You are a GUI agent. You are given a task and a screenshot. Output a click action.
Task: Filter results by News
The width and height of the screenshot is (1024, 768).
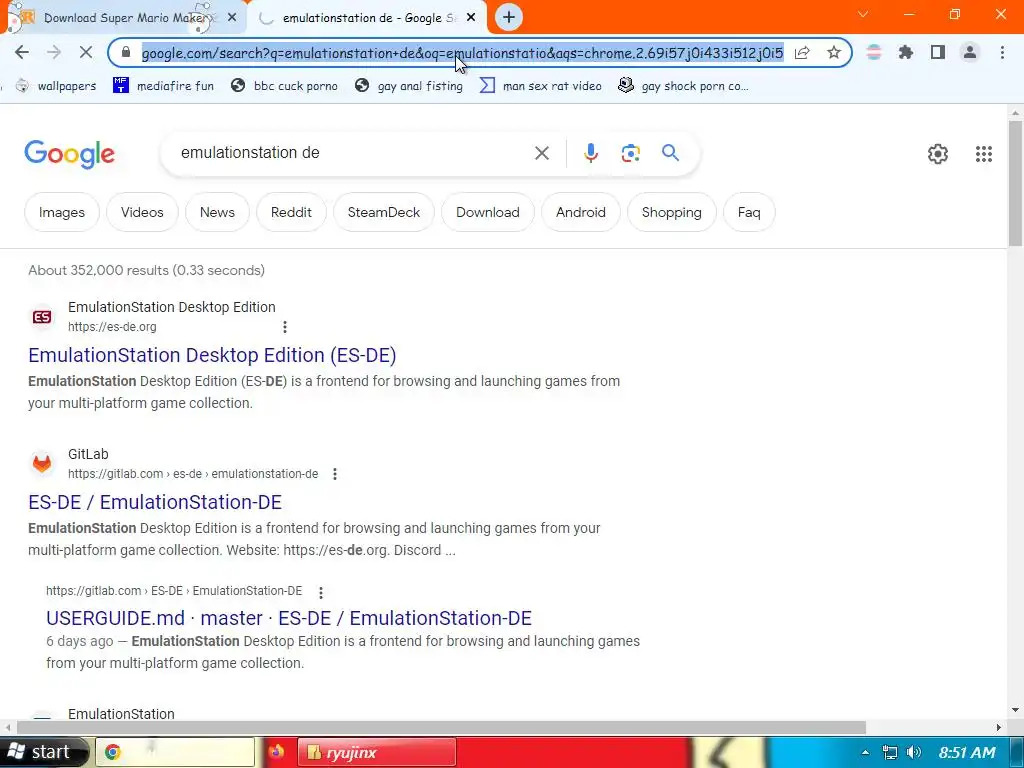[x=217, y=212]
